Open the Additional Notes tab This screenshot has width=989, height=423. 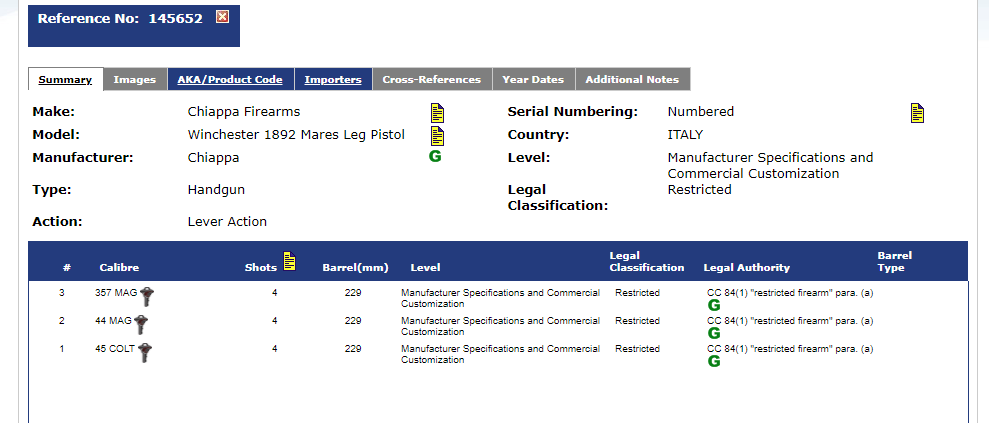pyautogui.click(x=632, y=80)
